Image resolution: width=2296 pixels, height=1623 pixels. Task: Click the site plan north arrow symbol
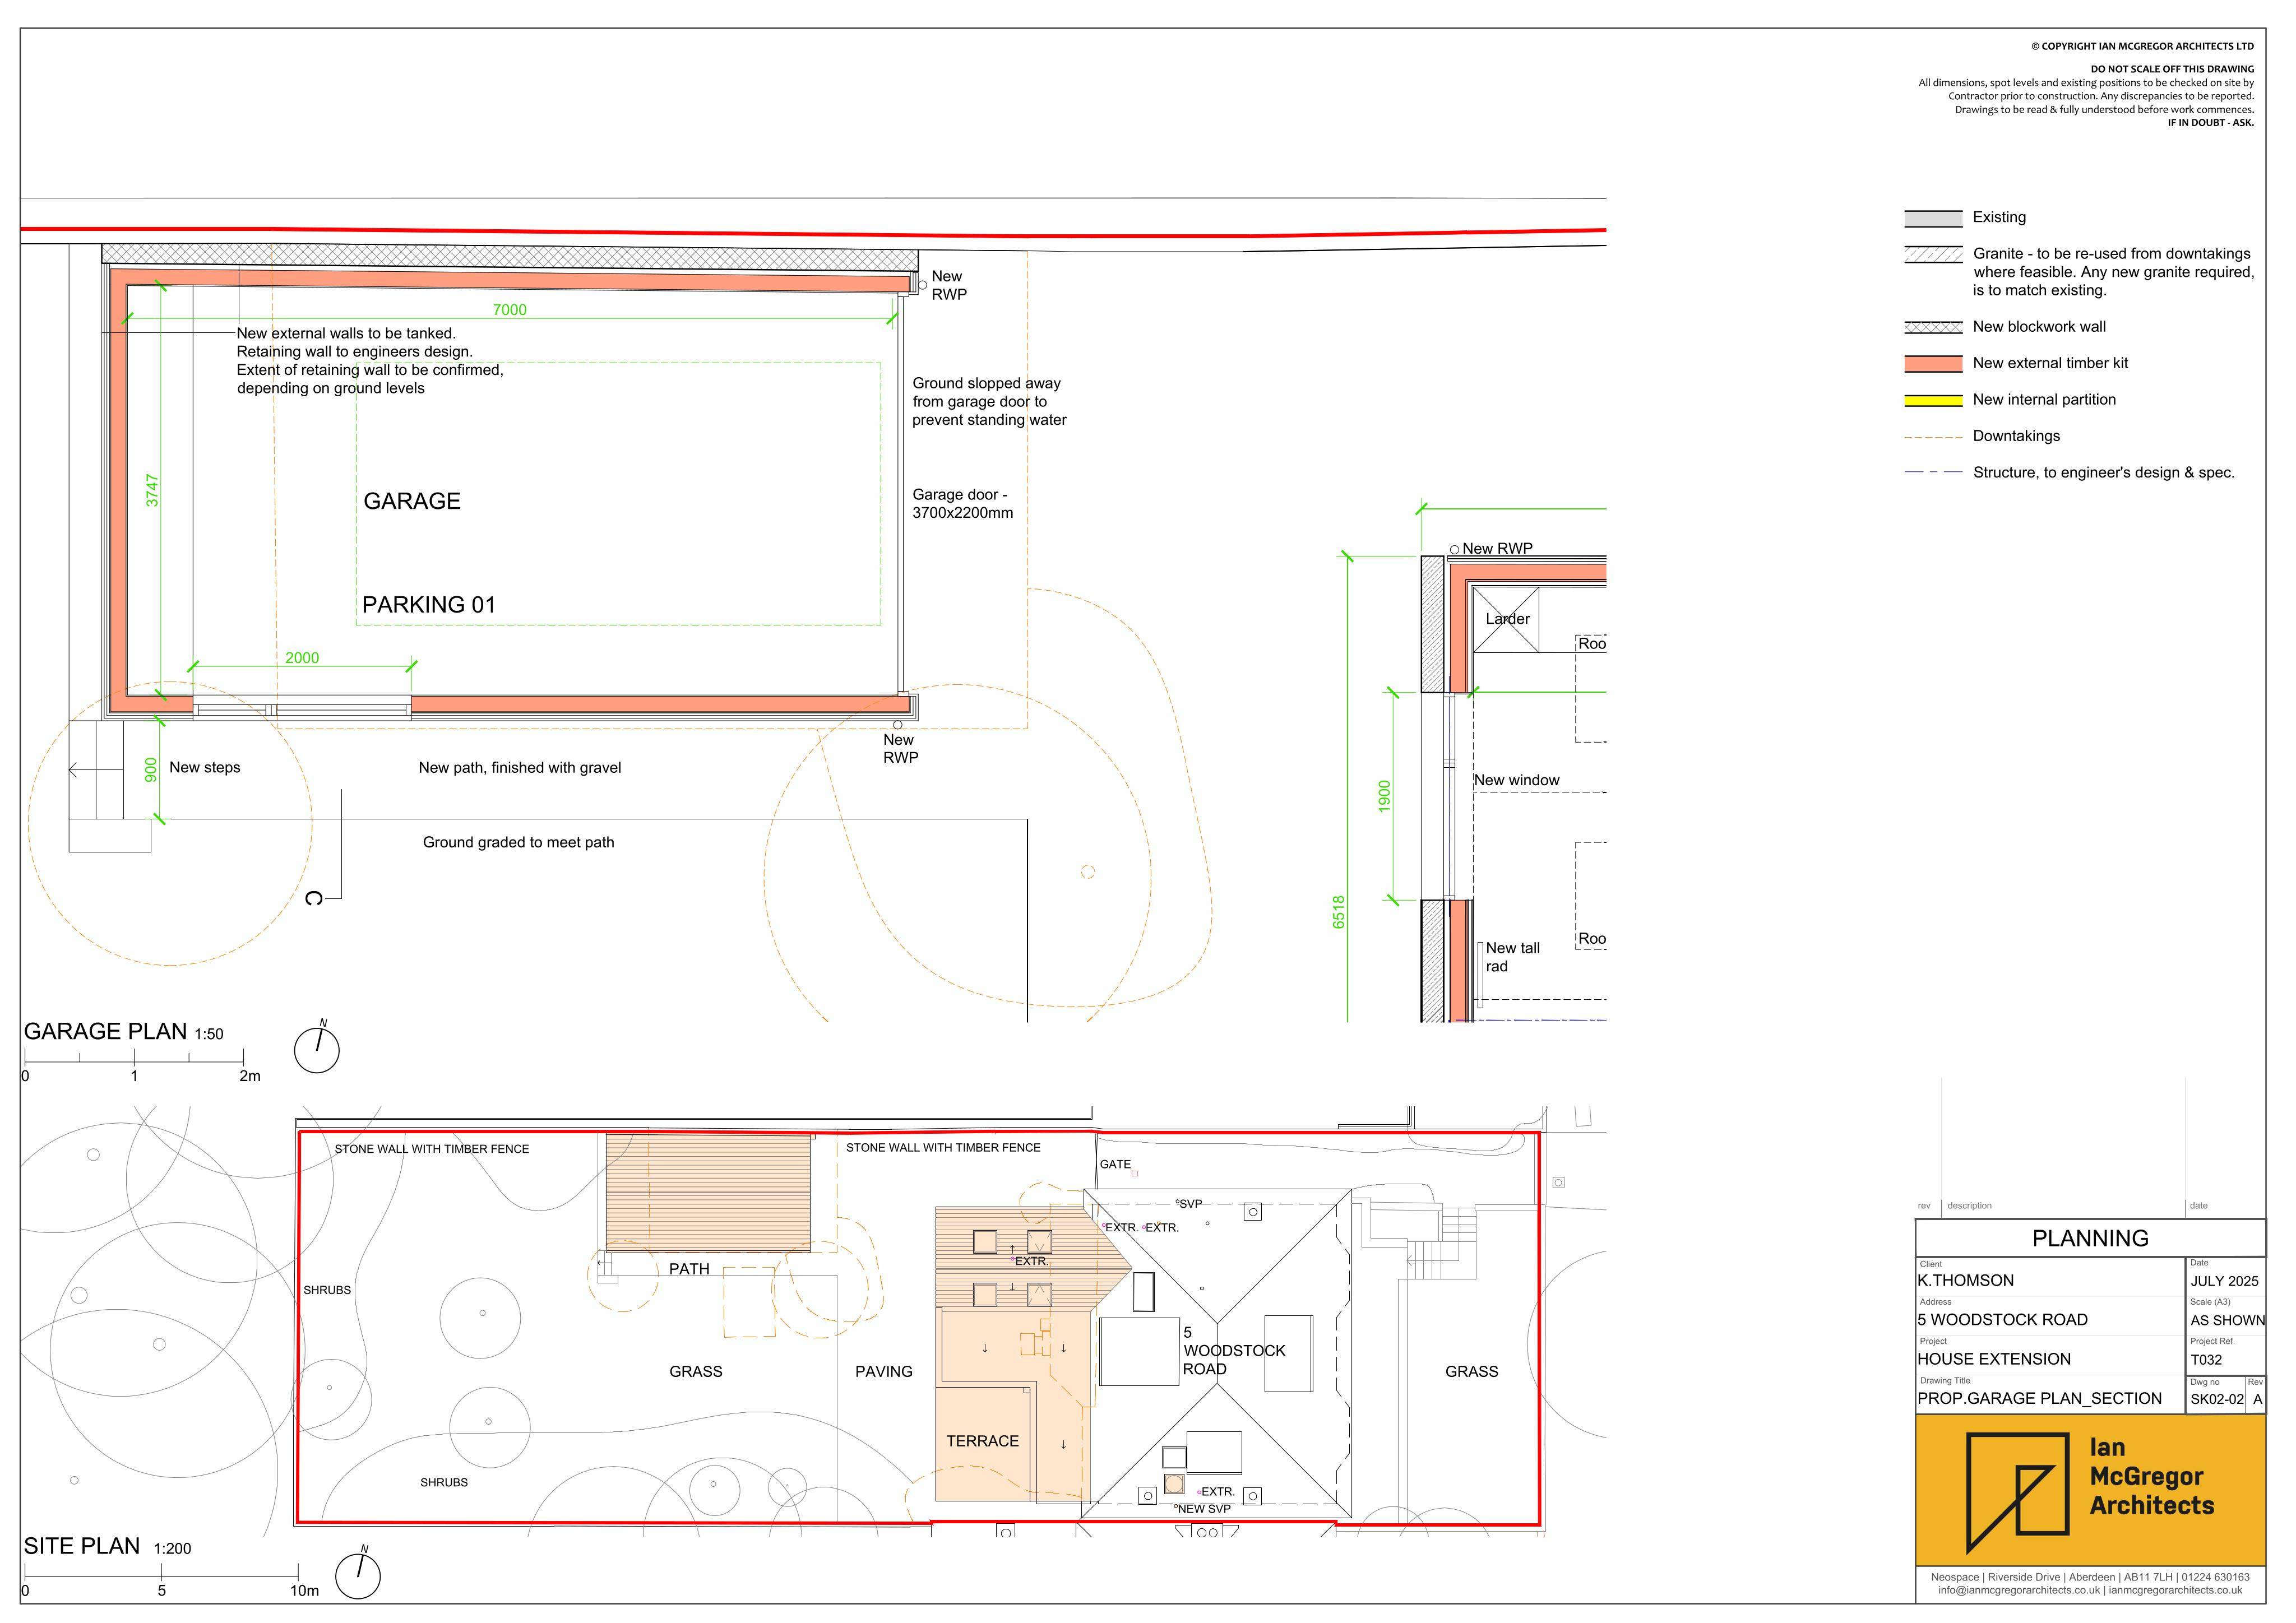pyautogui.click(x=358, y=1574)
